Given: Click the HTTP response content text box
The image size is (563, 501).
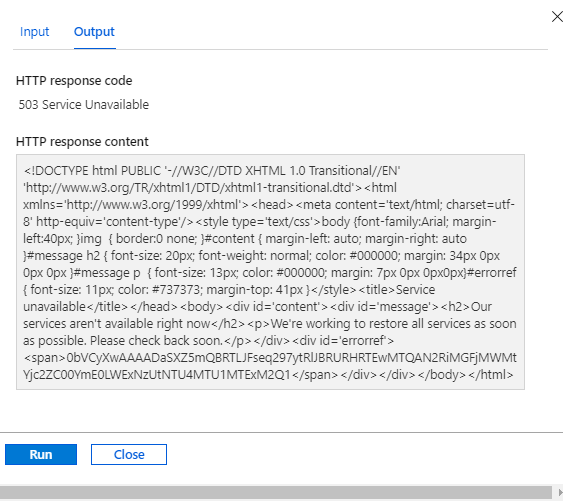Looking at the screenshot, I should click(270, 272).
